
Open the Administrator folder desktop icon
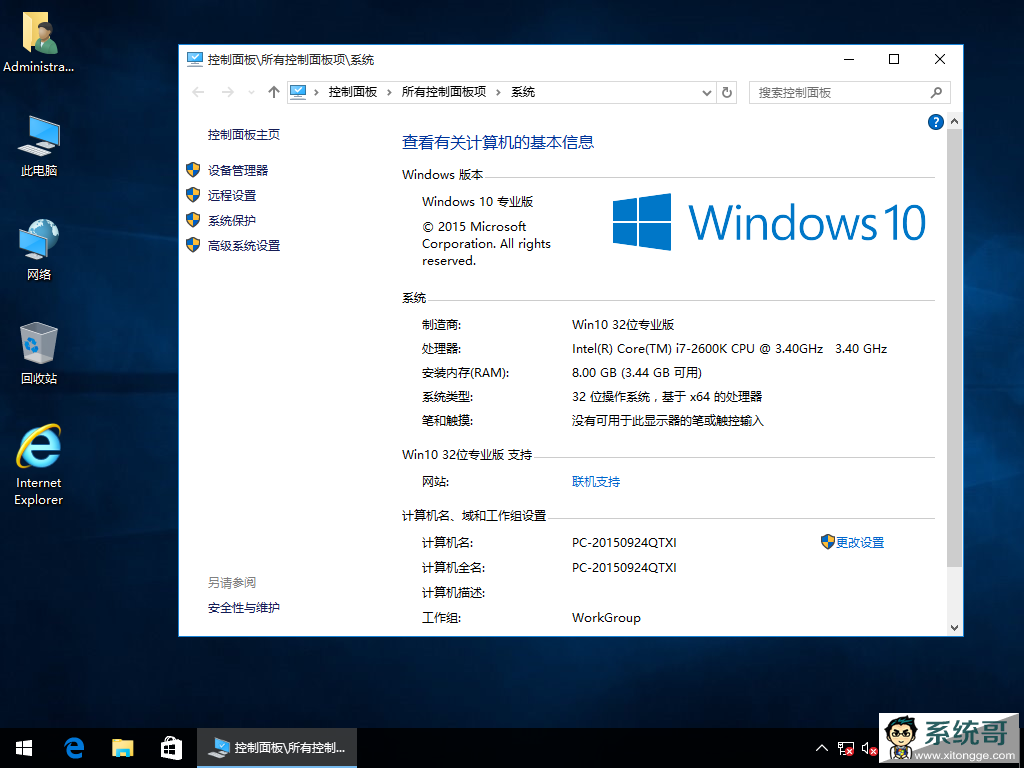click(x=39, y=42)
